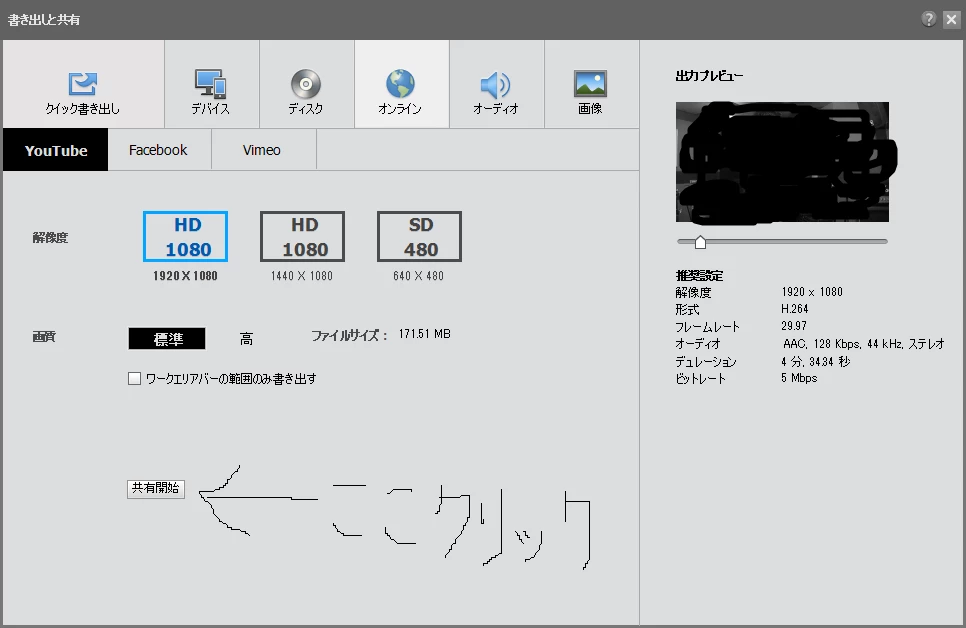Viewport: 966px width, 628px height.
Task: Select the ディスク export category
Action: click(x=306, y=84)
